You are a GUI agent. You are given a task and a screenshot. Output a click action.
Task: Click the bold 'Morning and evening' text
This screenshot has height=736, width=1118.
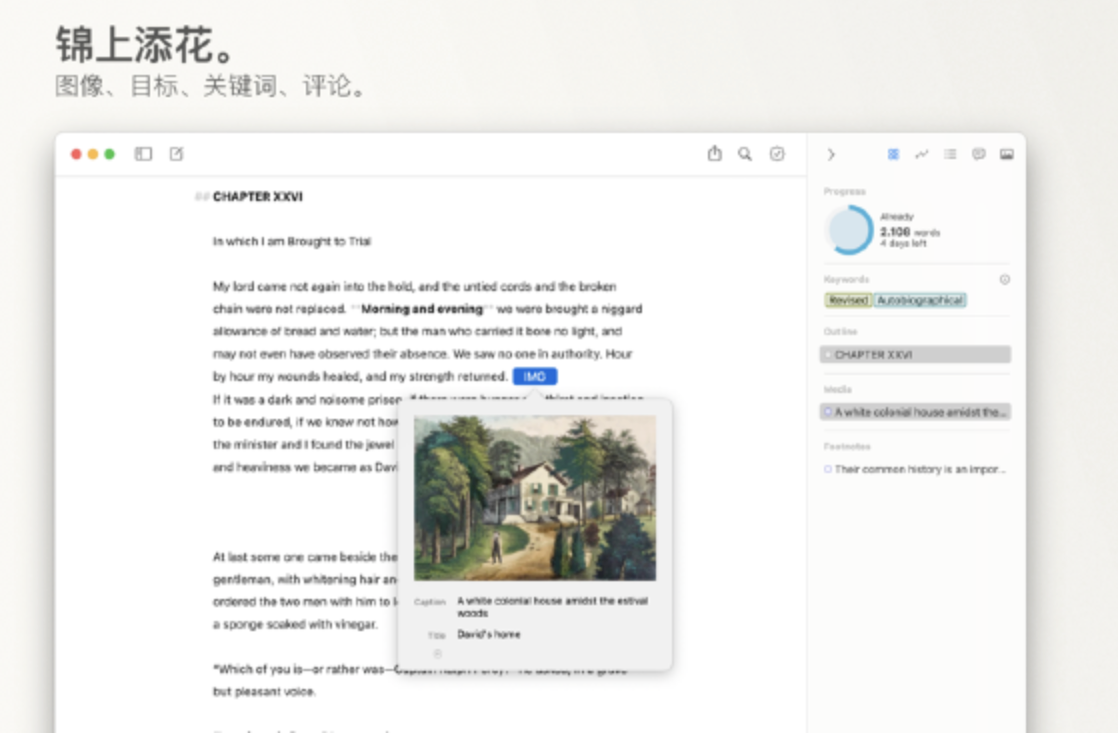[x=422, y=309]
